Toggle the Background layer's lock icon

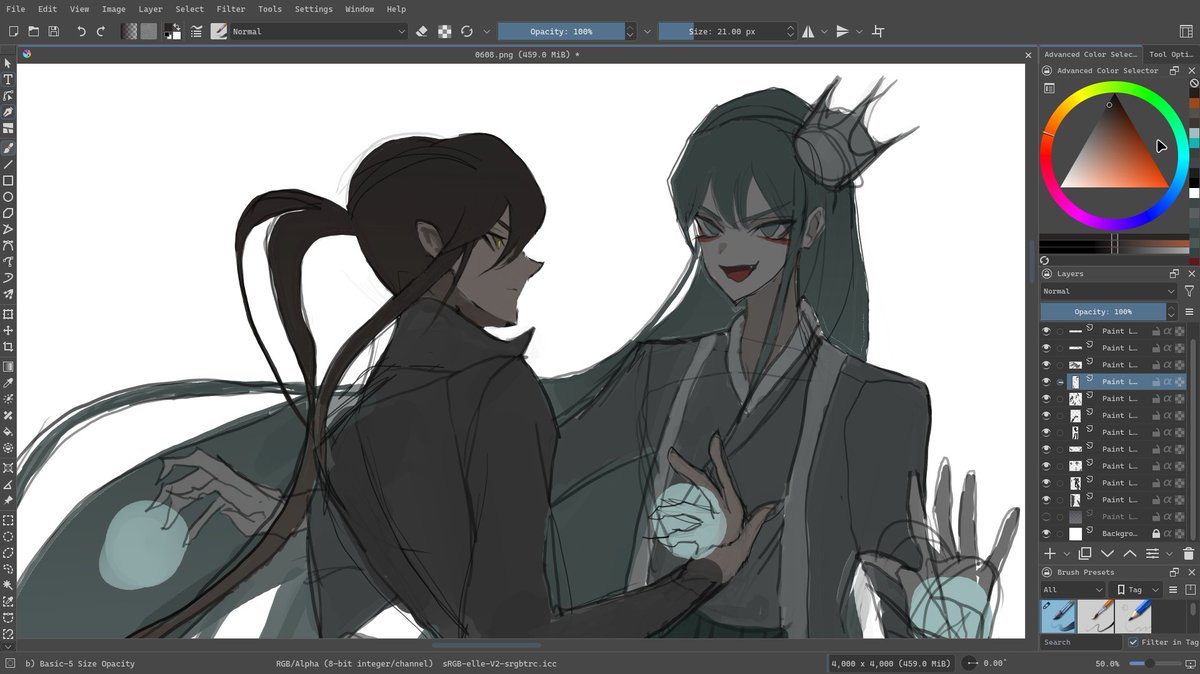coord(1156,534)
